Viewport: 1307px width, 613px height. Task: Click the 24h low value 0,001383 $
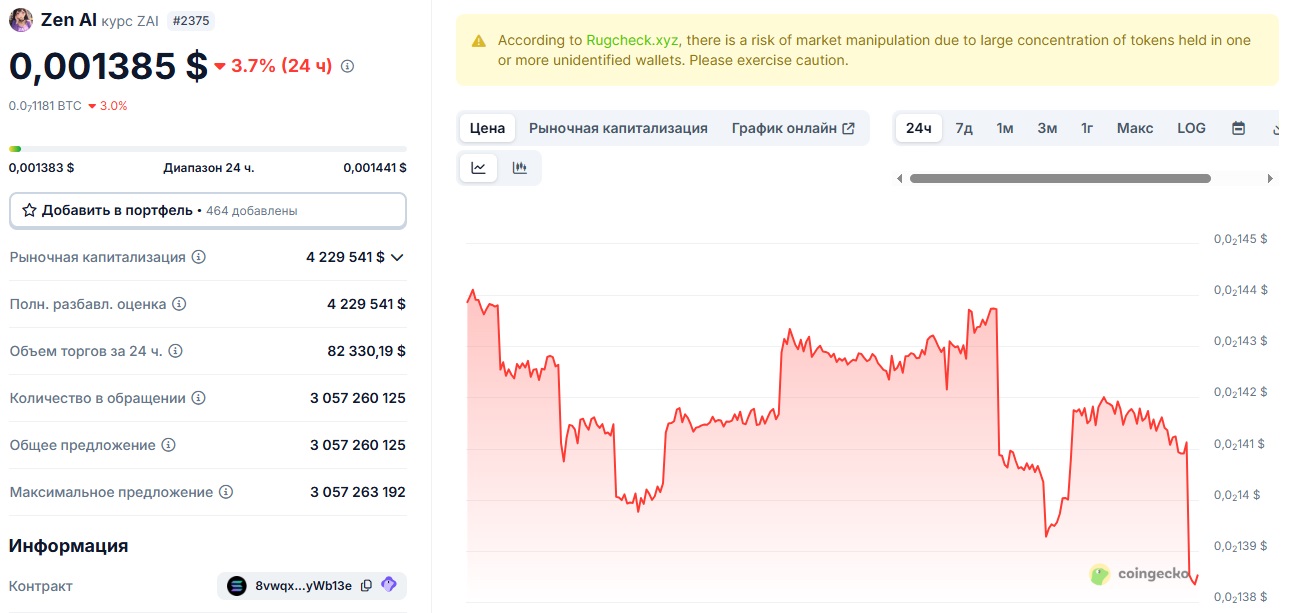[42, 168]
